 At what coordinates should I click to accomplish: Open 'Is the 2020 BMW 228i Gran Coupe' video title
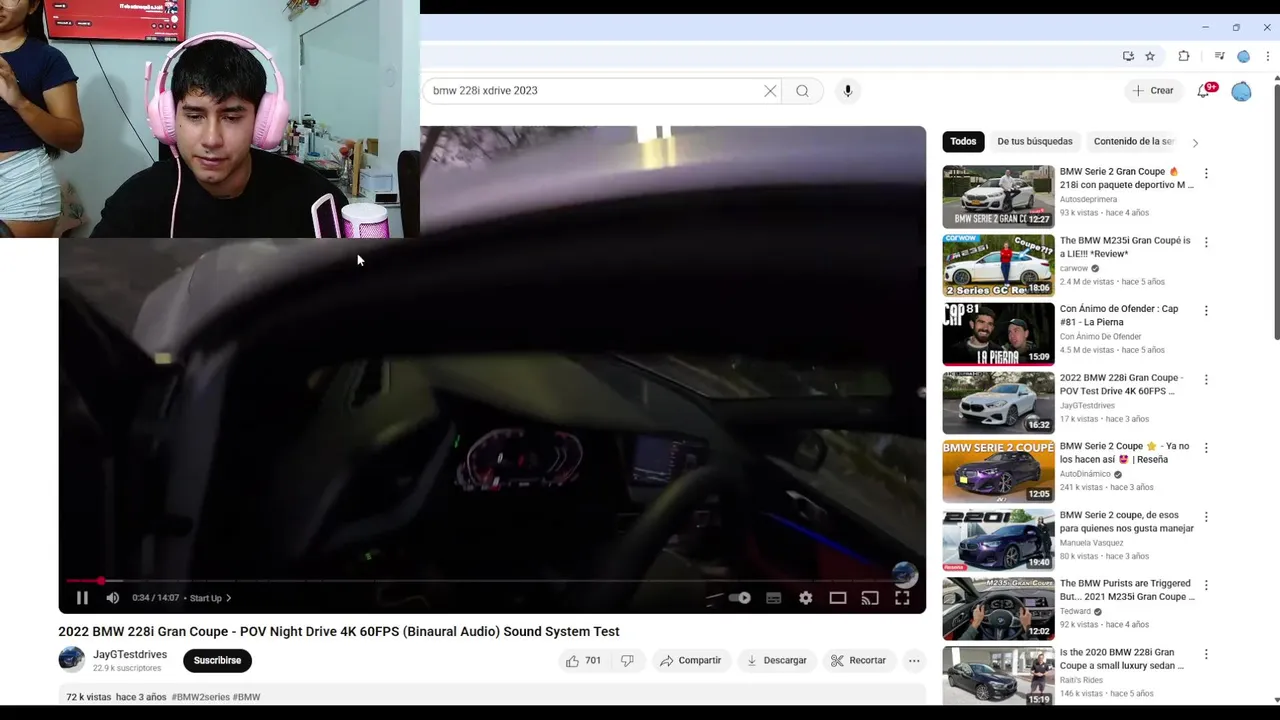point(1122,659)
